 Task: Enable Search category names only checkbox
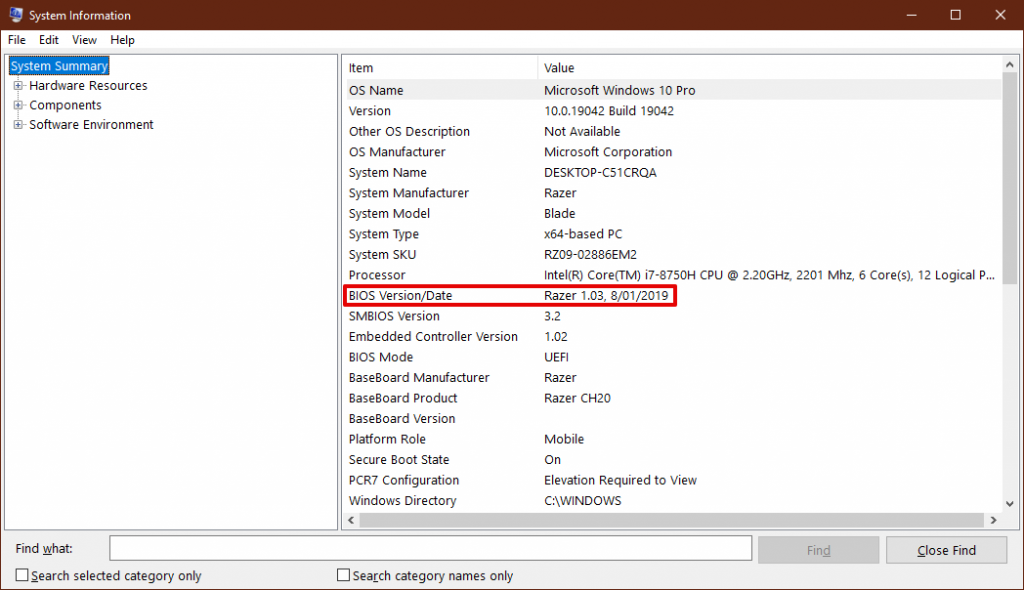[344, 575]
